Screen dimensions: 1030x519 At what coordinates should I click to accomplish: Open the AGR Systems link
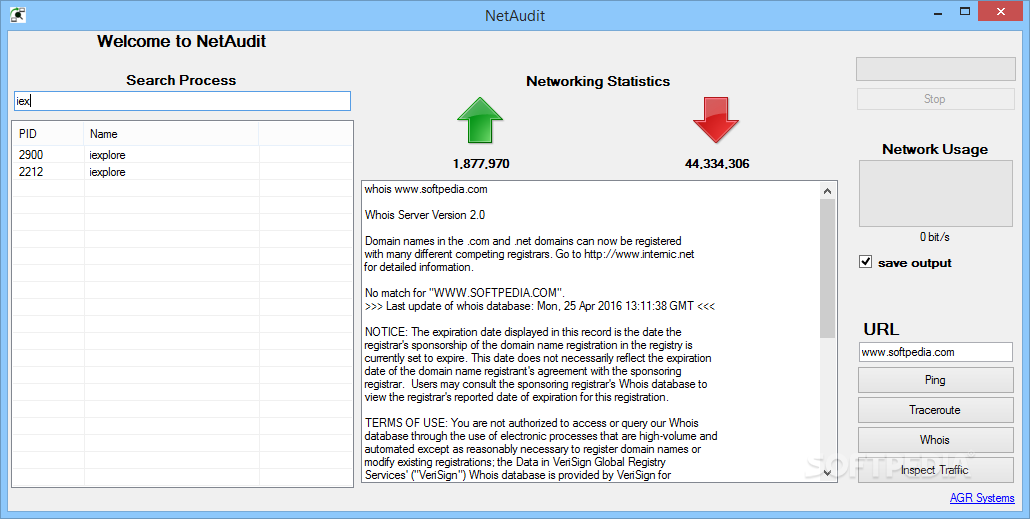point(982,498)
